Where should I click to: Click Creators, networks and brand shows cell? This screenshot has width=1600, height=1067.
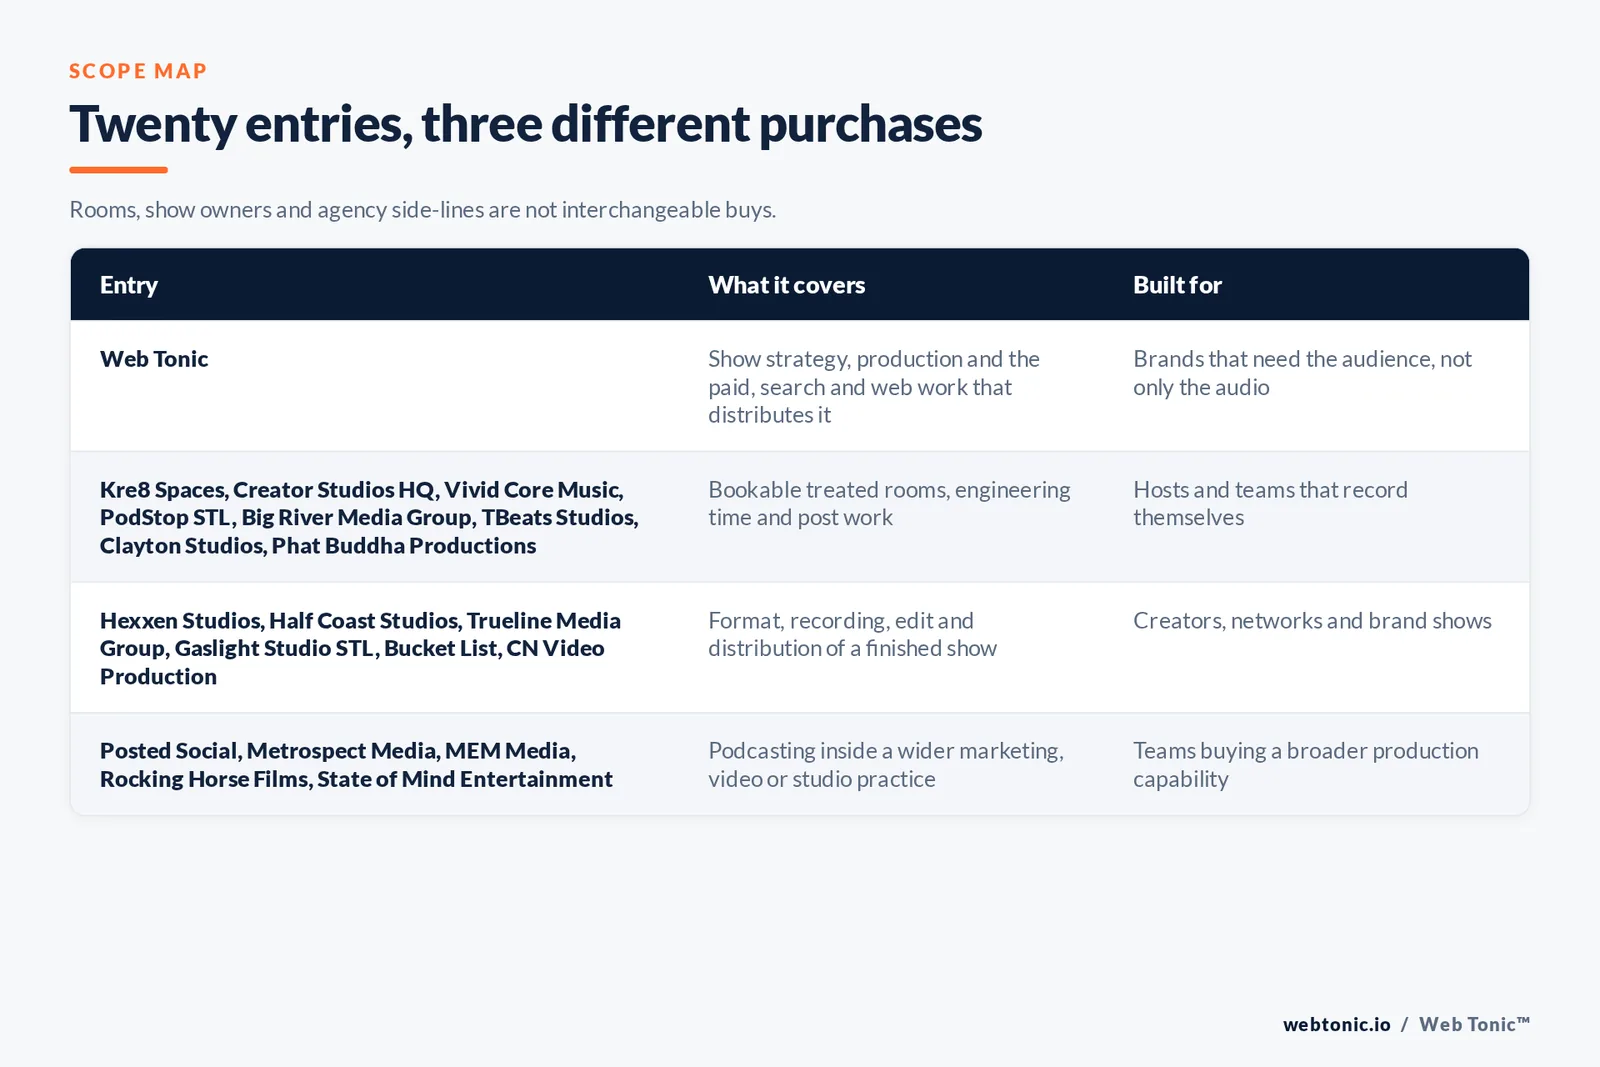tap(1312, 621)
